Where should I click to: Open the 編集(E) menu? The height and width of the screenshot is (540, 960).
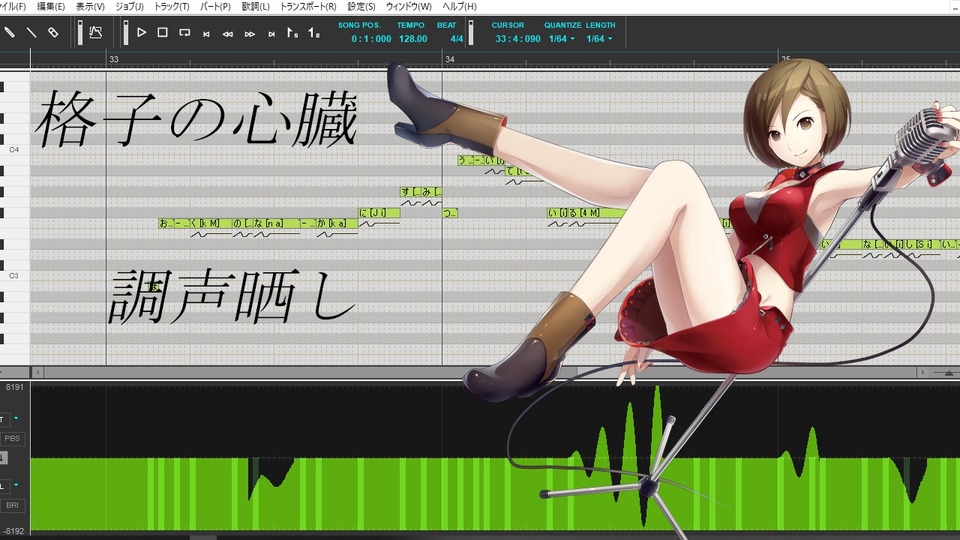[x=51, y=6]
